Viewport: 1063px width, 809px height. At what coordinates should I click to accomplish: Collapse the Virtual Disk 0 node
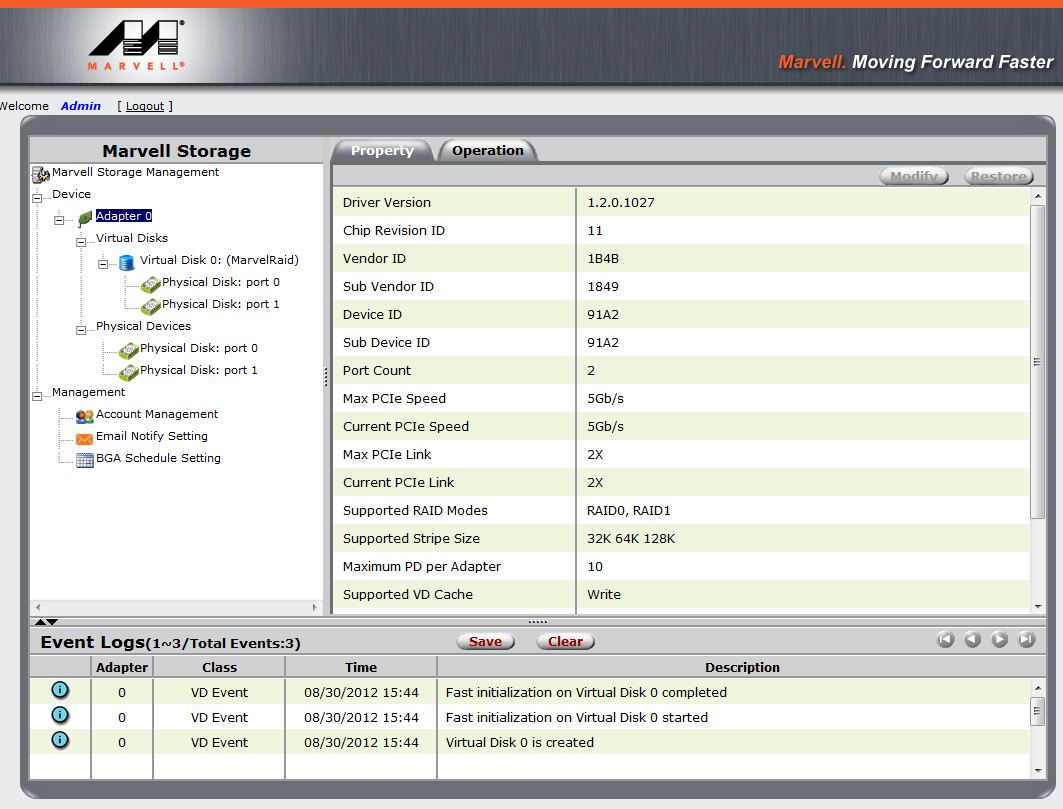(x=103, y=264)
